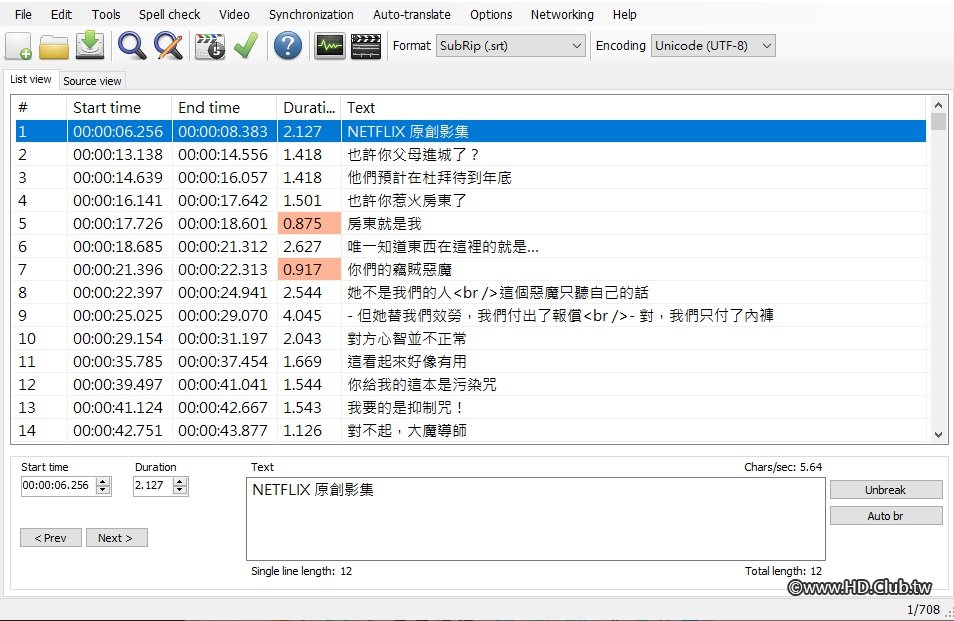Open the Edit menu

click(x=61, y=15)
